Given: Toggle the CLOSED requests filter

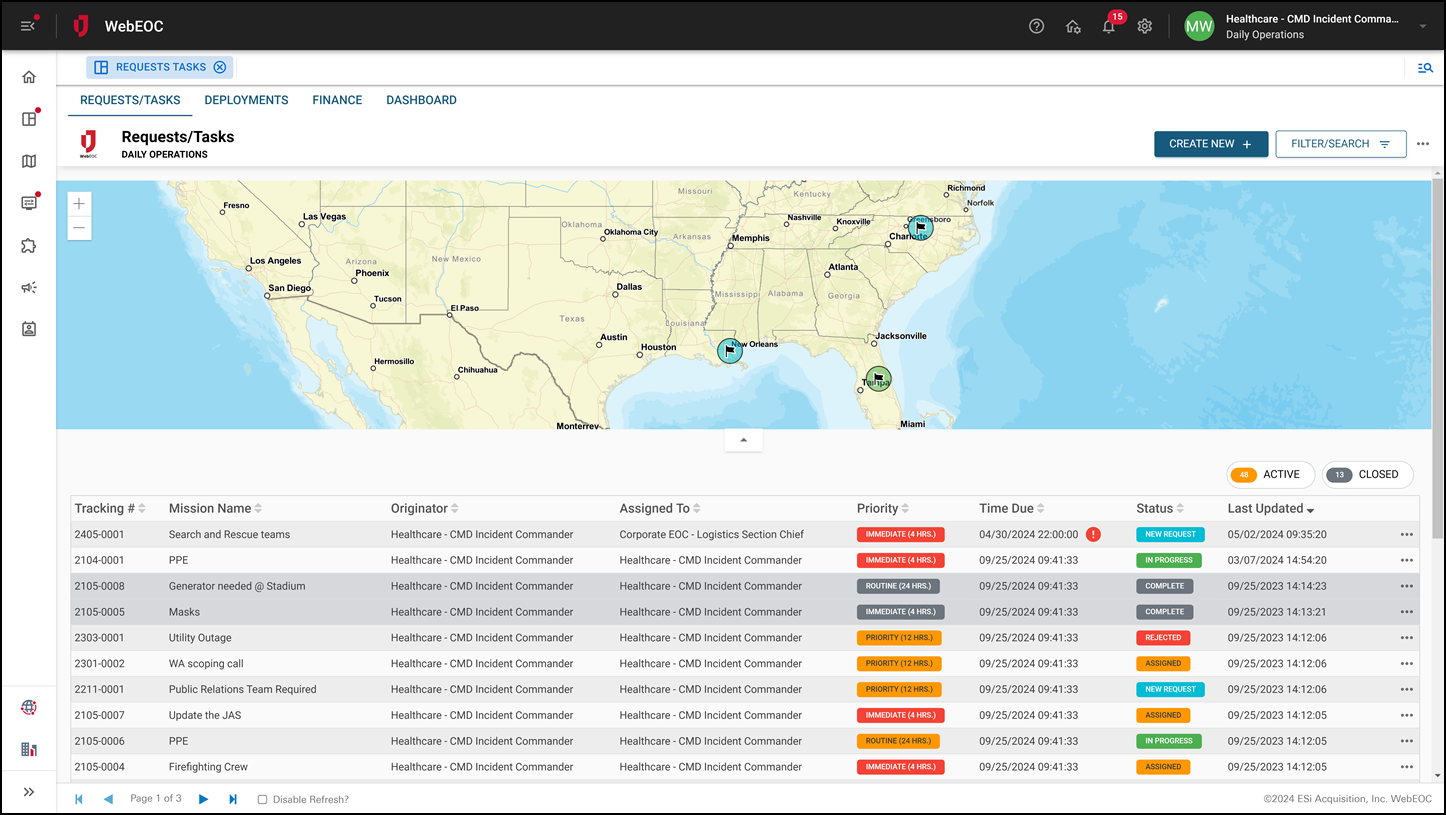Looking at the screenshot, I should 1367,474.
